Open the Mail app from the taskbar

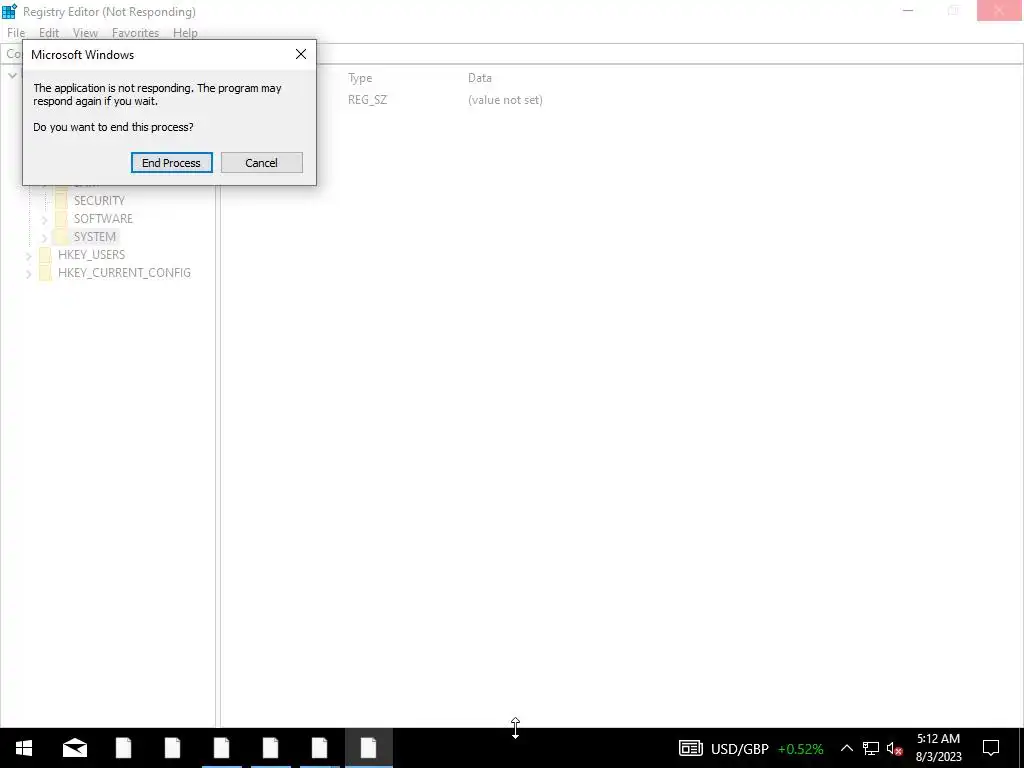(74, 748)
